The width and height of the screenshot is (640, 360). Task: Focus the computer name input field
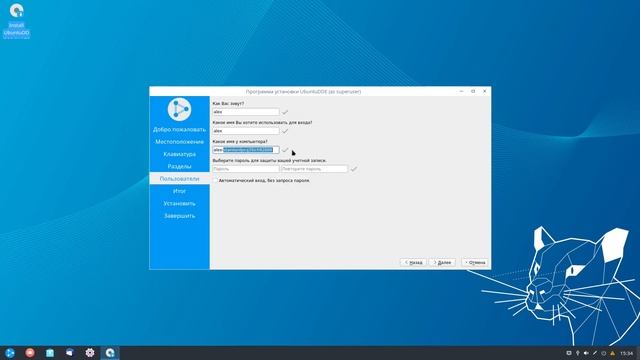pos(246,150)
